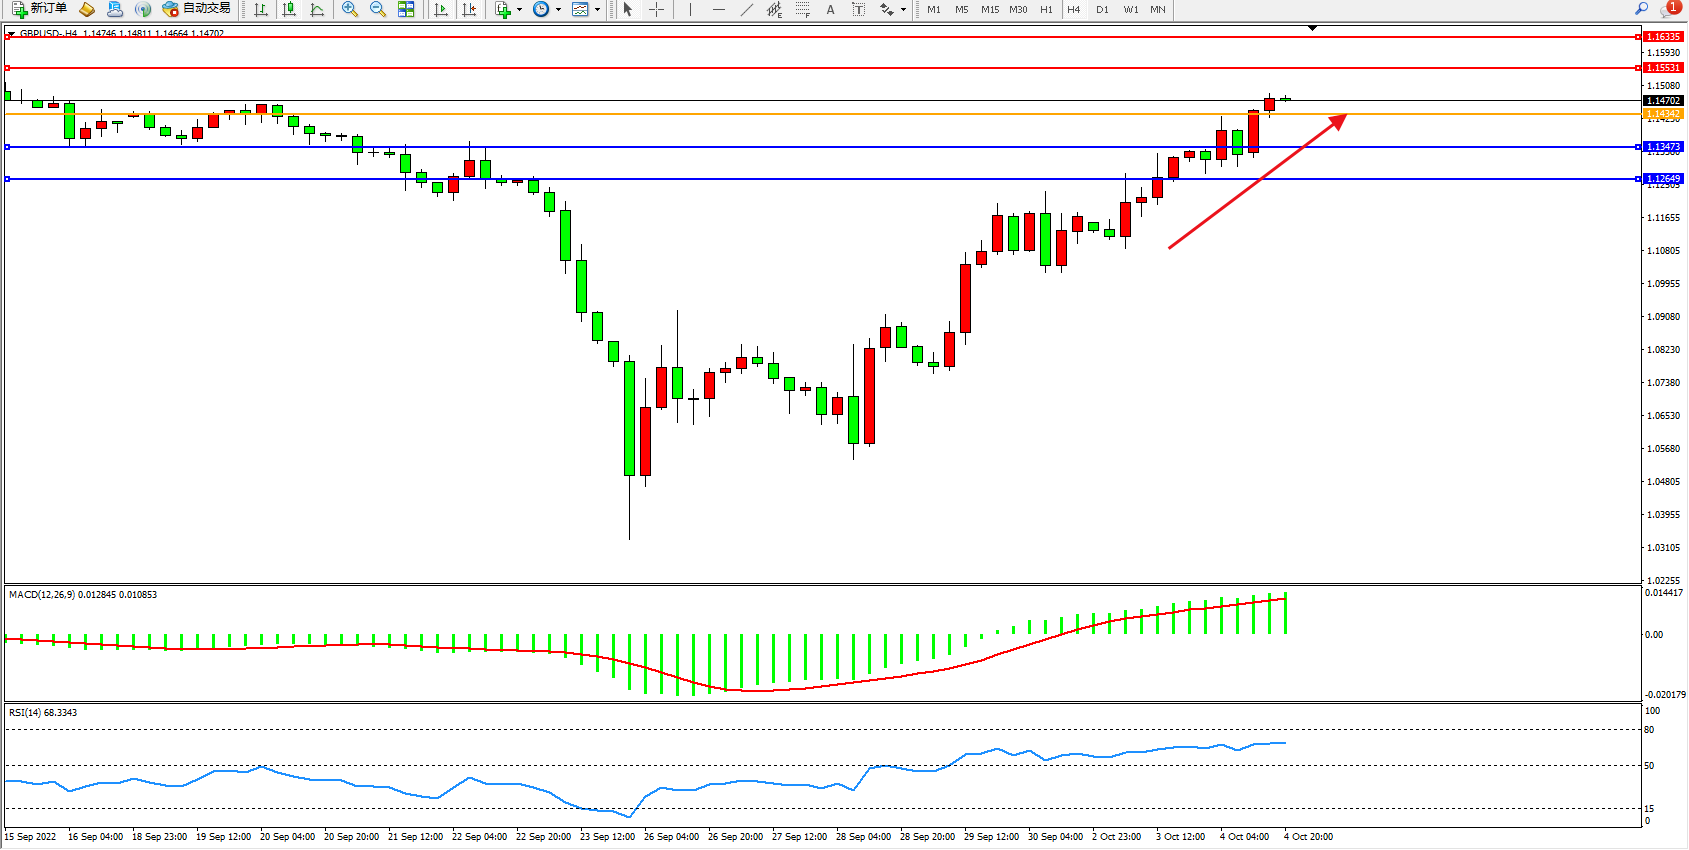Select the M15 timeframe
This screenshot has height=850, width=1689.
coord(989,10)
